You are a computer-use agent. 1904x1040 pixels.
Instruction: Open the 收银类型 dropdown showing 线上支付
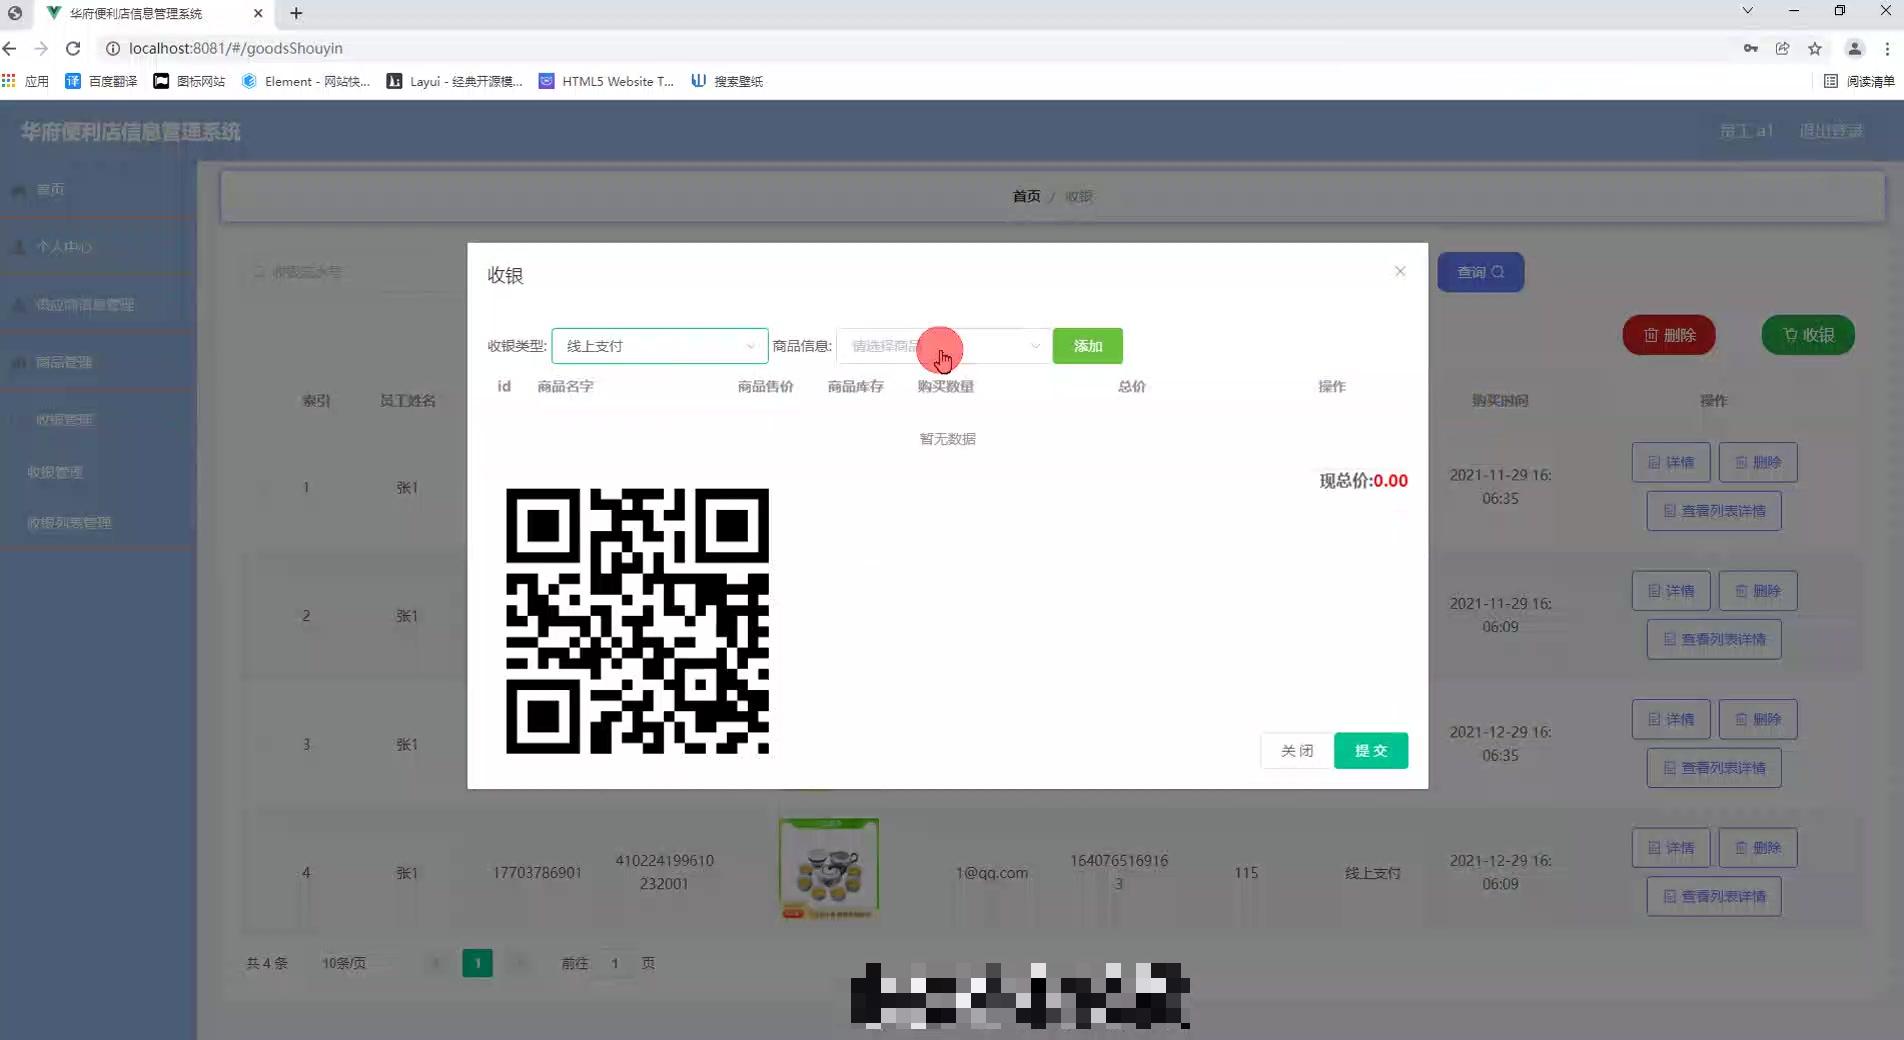click(x=659, y=346)
